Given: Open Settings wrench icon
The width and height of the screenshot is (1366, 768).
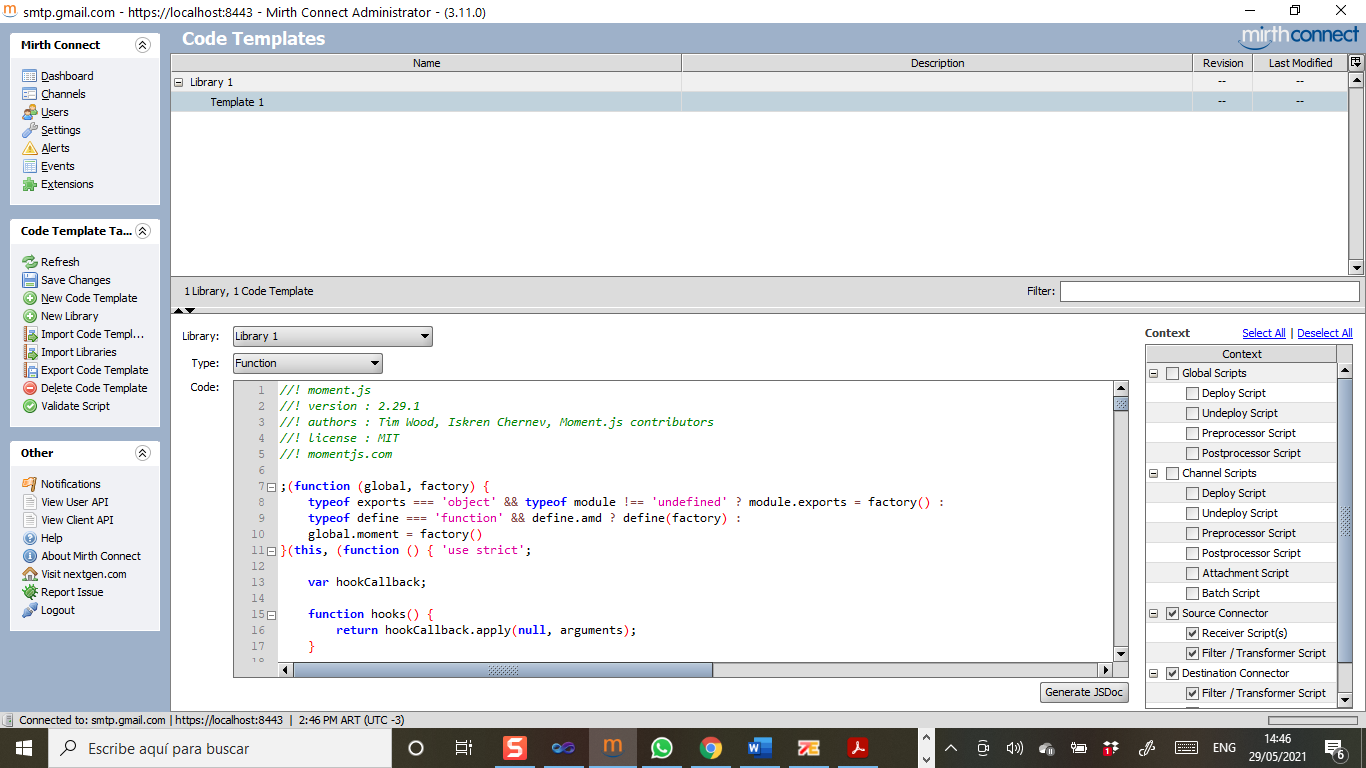Looking at the screenshot, I should pos(30,130).
